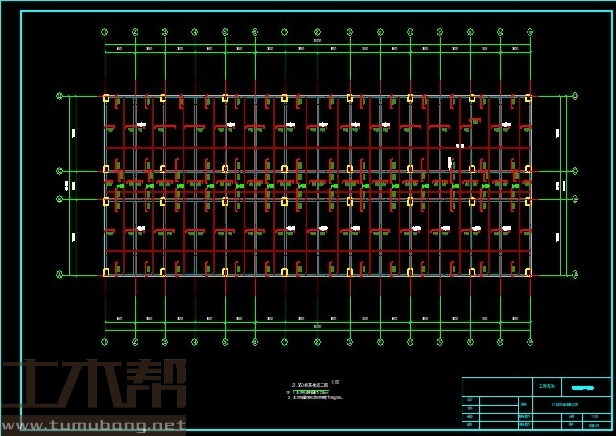Click the notes text under the drawing title
The height and width of the screenshot is (436, 616).
316,396
